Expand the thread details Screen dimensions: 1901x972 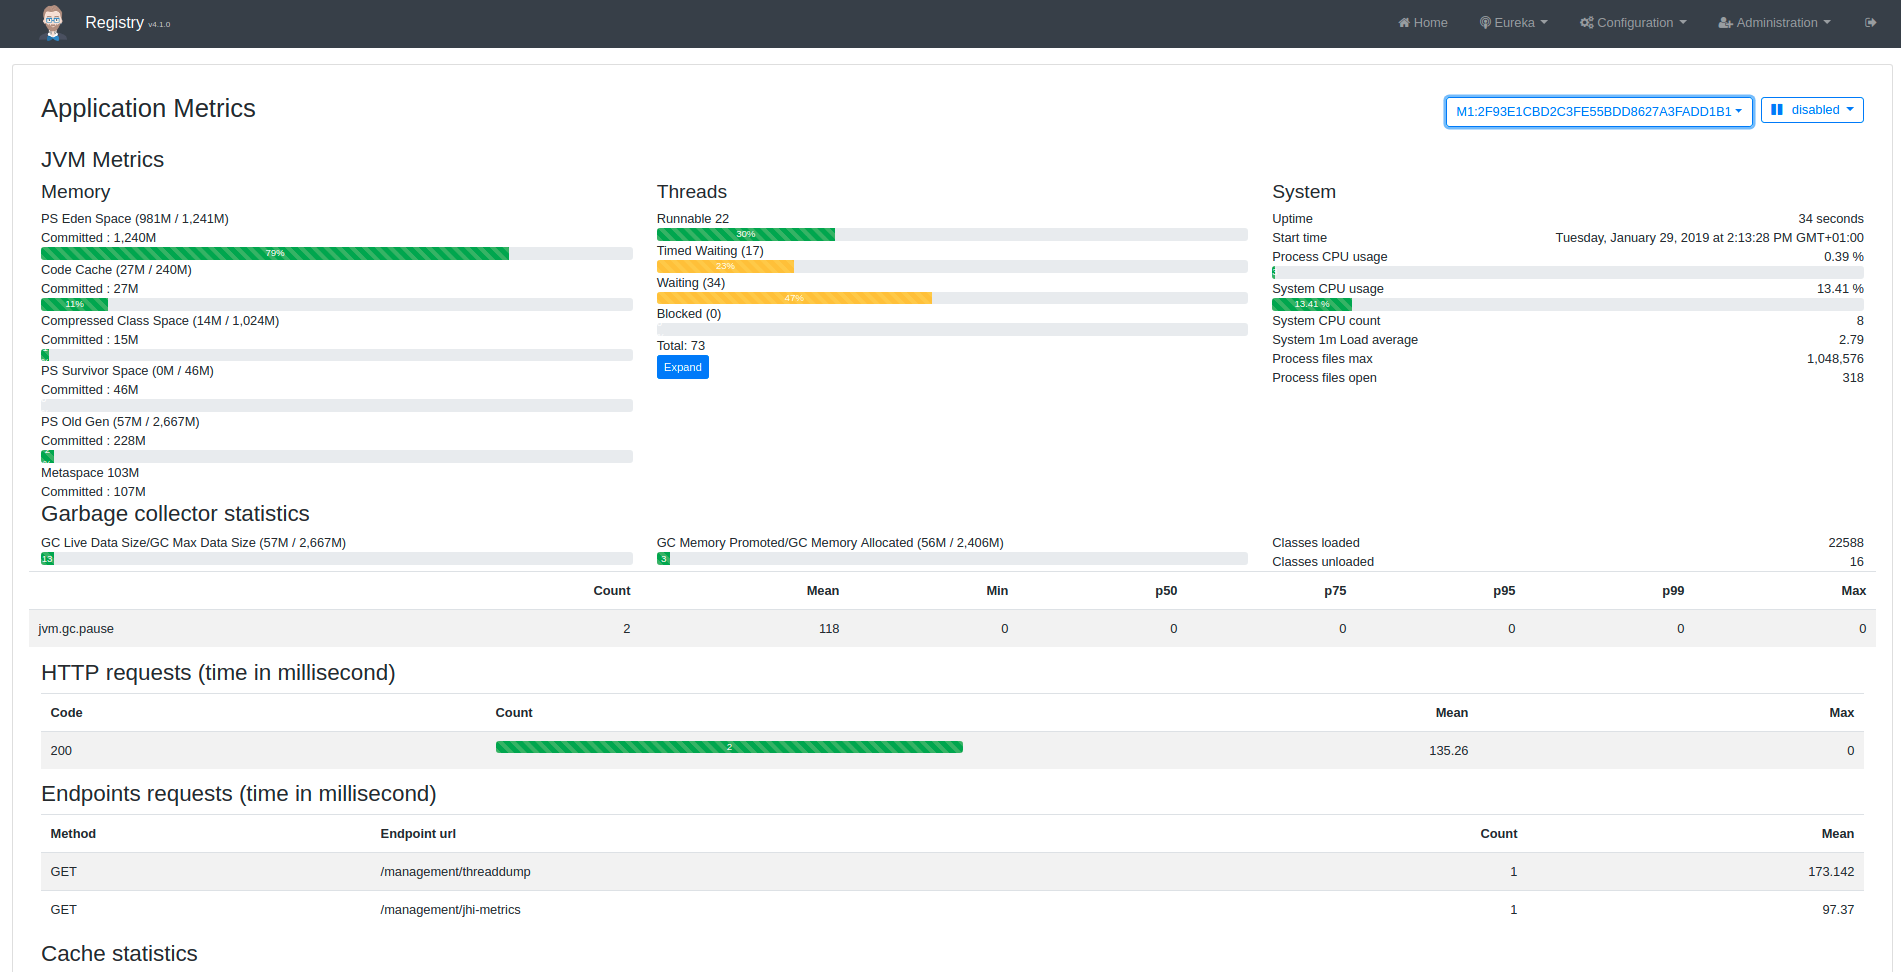coord(682,368)
